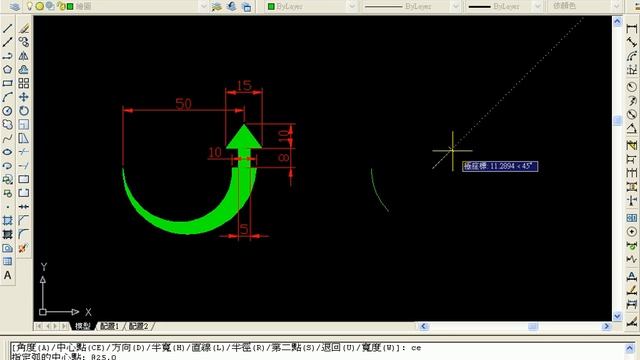This screenshot has width=640, height=360.
Task: Expand the ByLayer linetype dropdown
Action: (456, 6)
